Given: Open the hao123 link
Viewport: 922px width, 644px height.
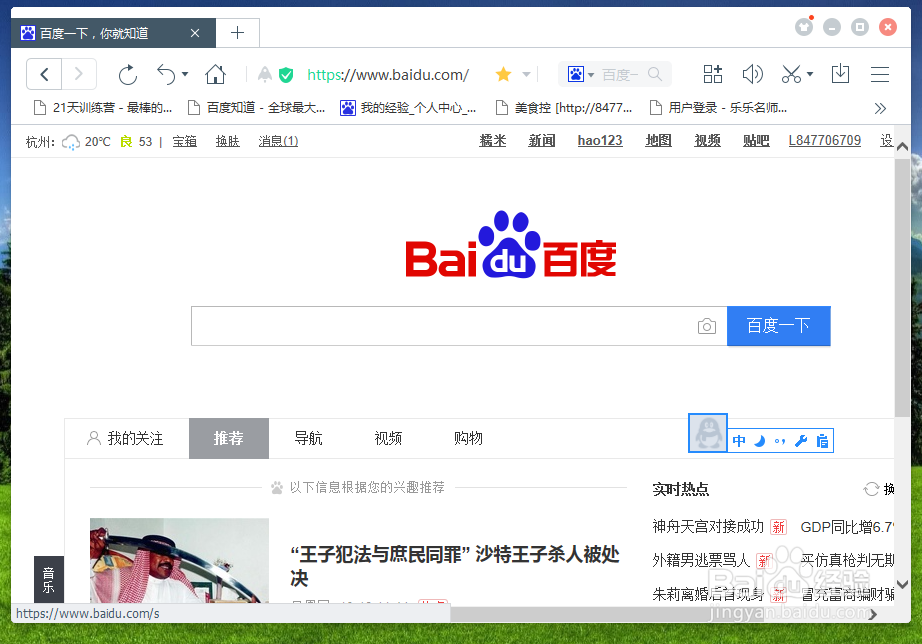Looking at the screenshot, I should 600,141.
